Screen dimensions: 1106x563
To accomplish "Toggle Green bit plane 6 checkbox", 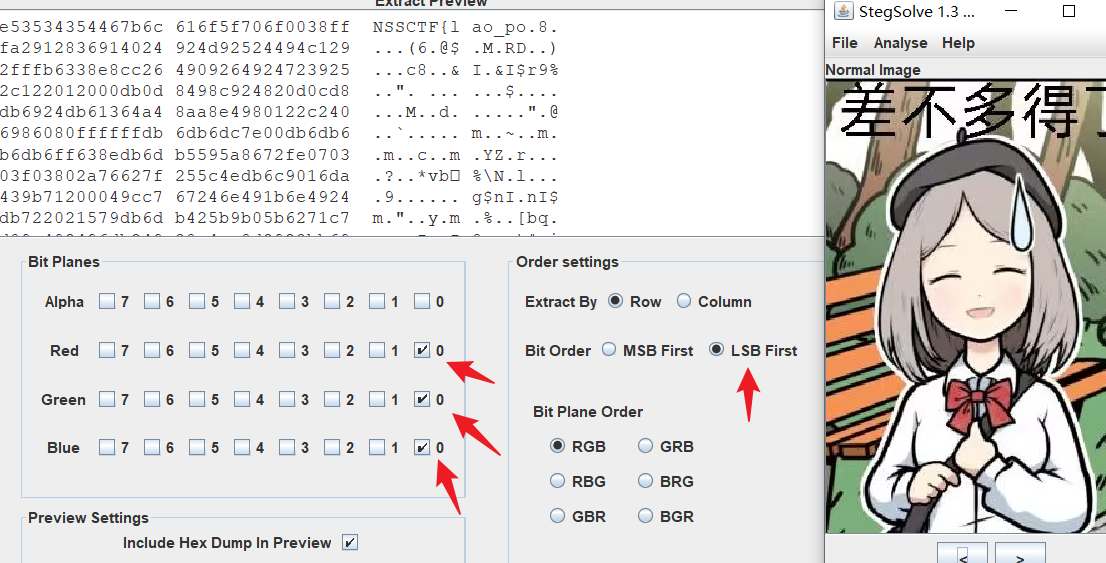I will click(x=152, y=399).
